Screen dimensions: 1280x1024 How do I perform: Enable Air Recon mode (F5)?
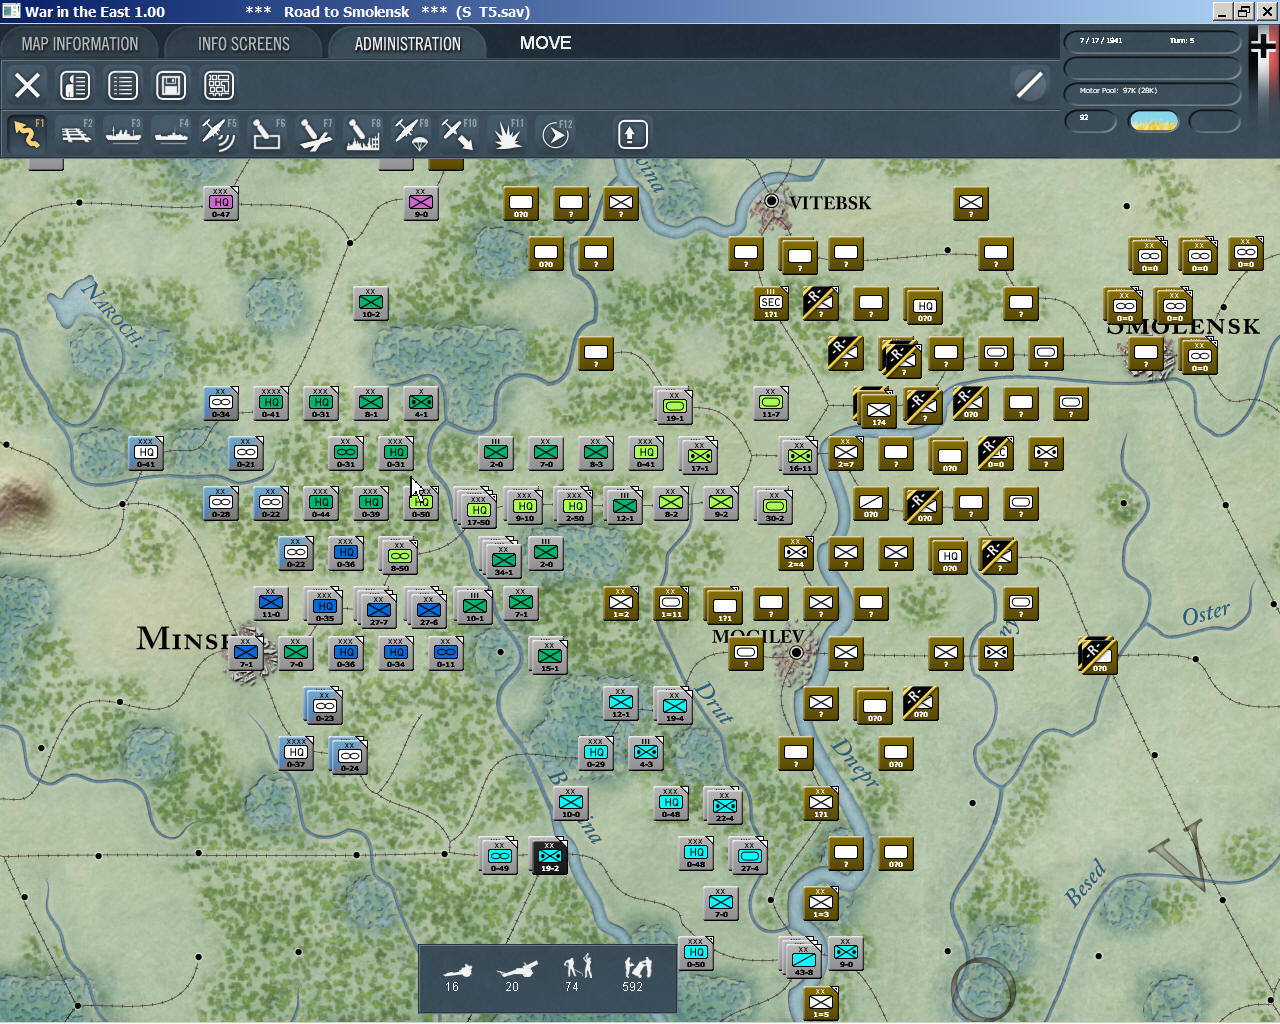(x=219, y=134)
